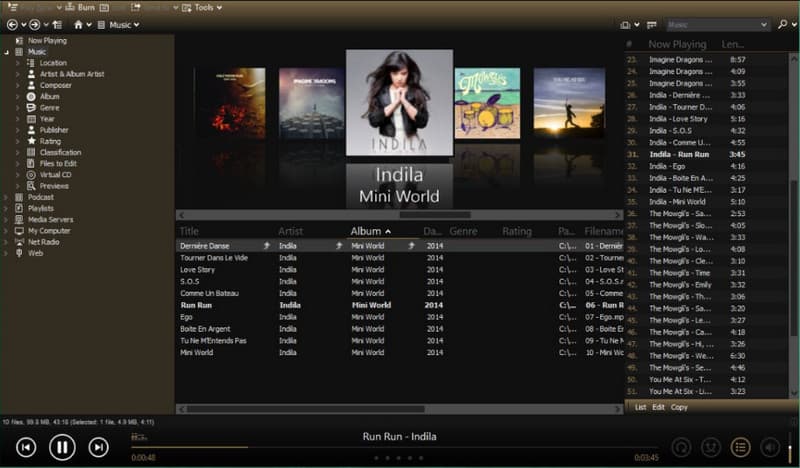Select The Mowgli's album cover thumbnail
This screenshot has width=800, height=468.
click(487, 103)
